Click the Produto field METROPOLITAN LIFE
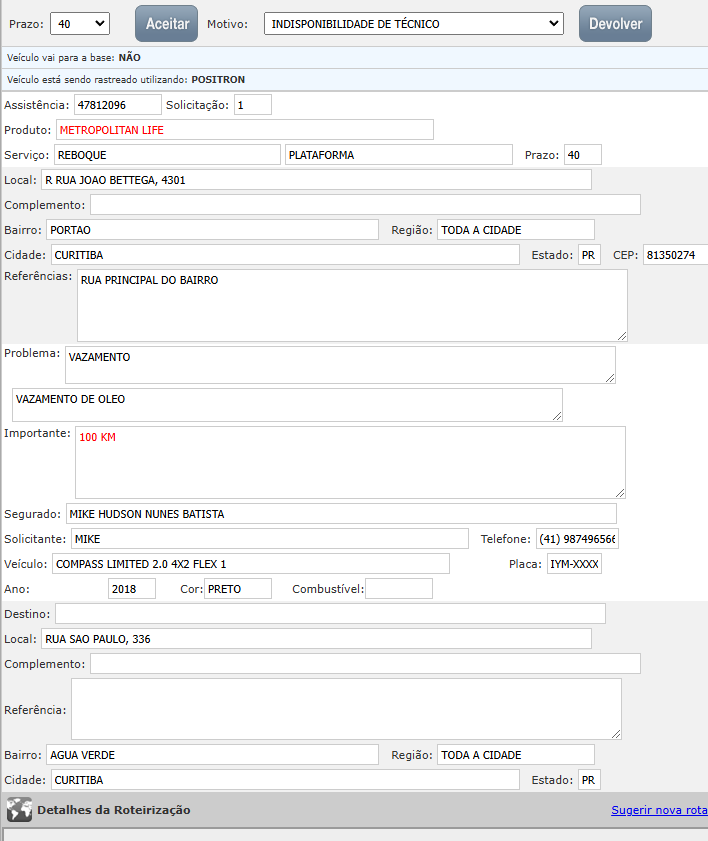 [x=245, y=130]
